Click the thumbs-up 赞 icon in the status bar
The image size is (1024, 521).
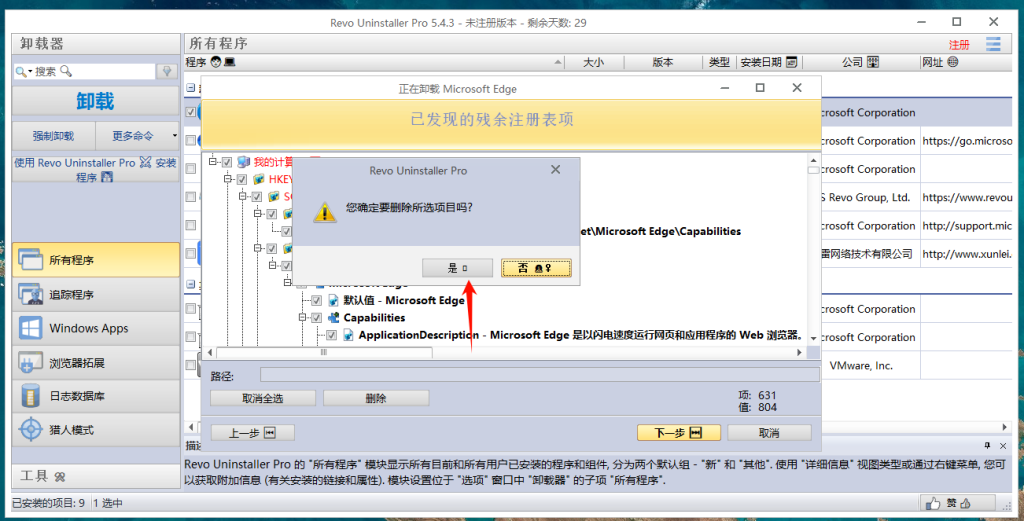[x=933, y=503]
